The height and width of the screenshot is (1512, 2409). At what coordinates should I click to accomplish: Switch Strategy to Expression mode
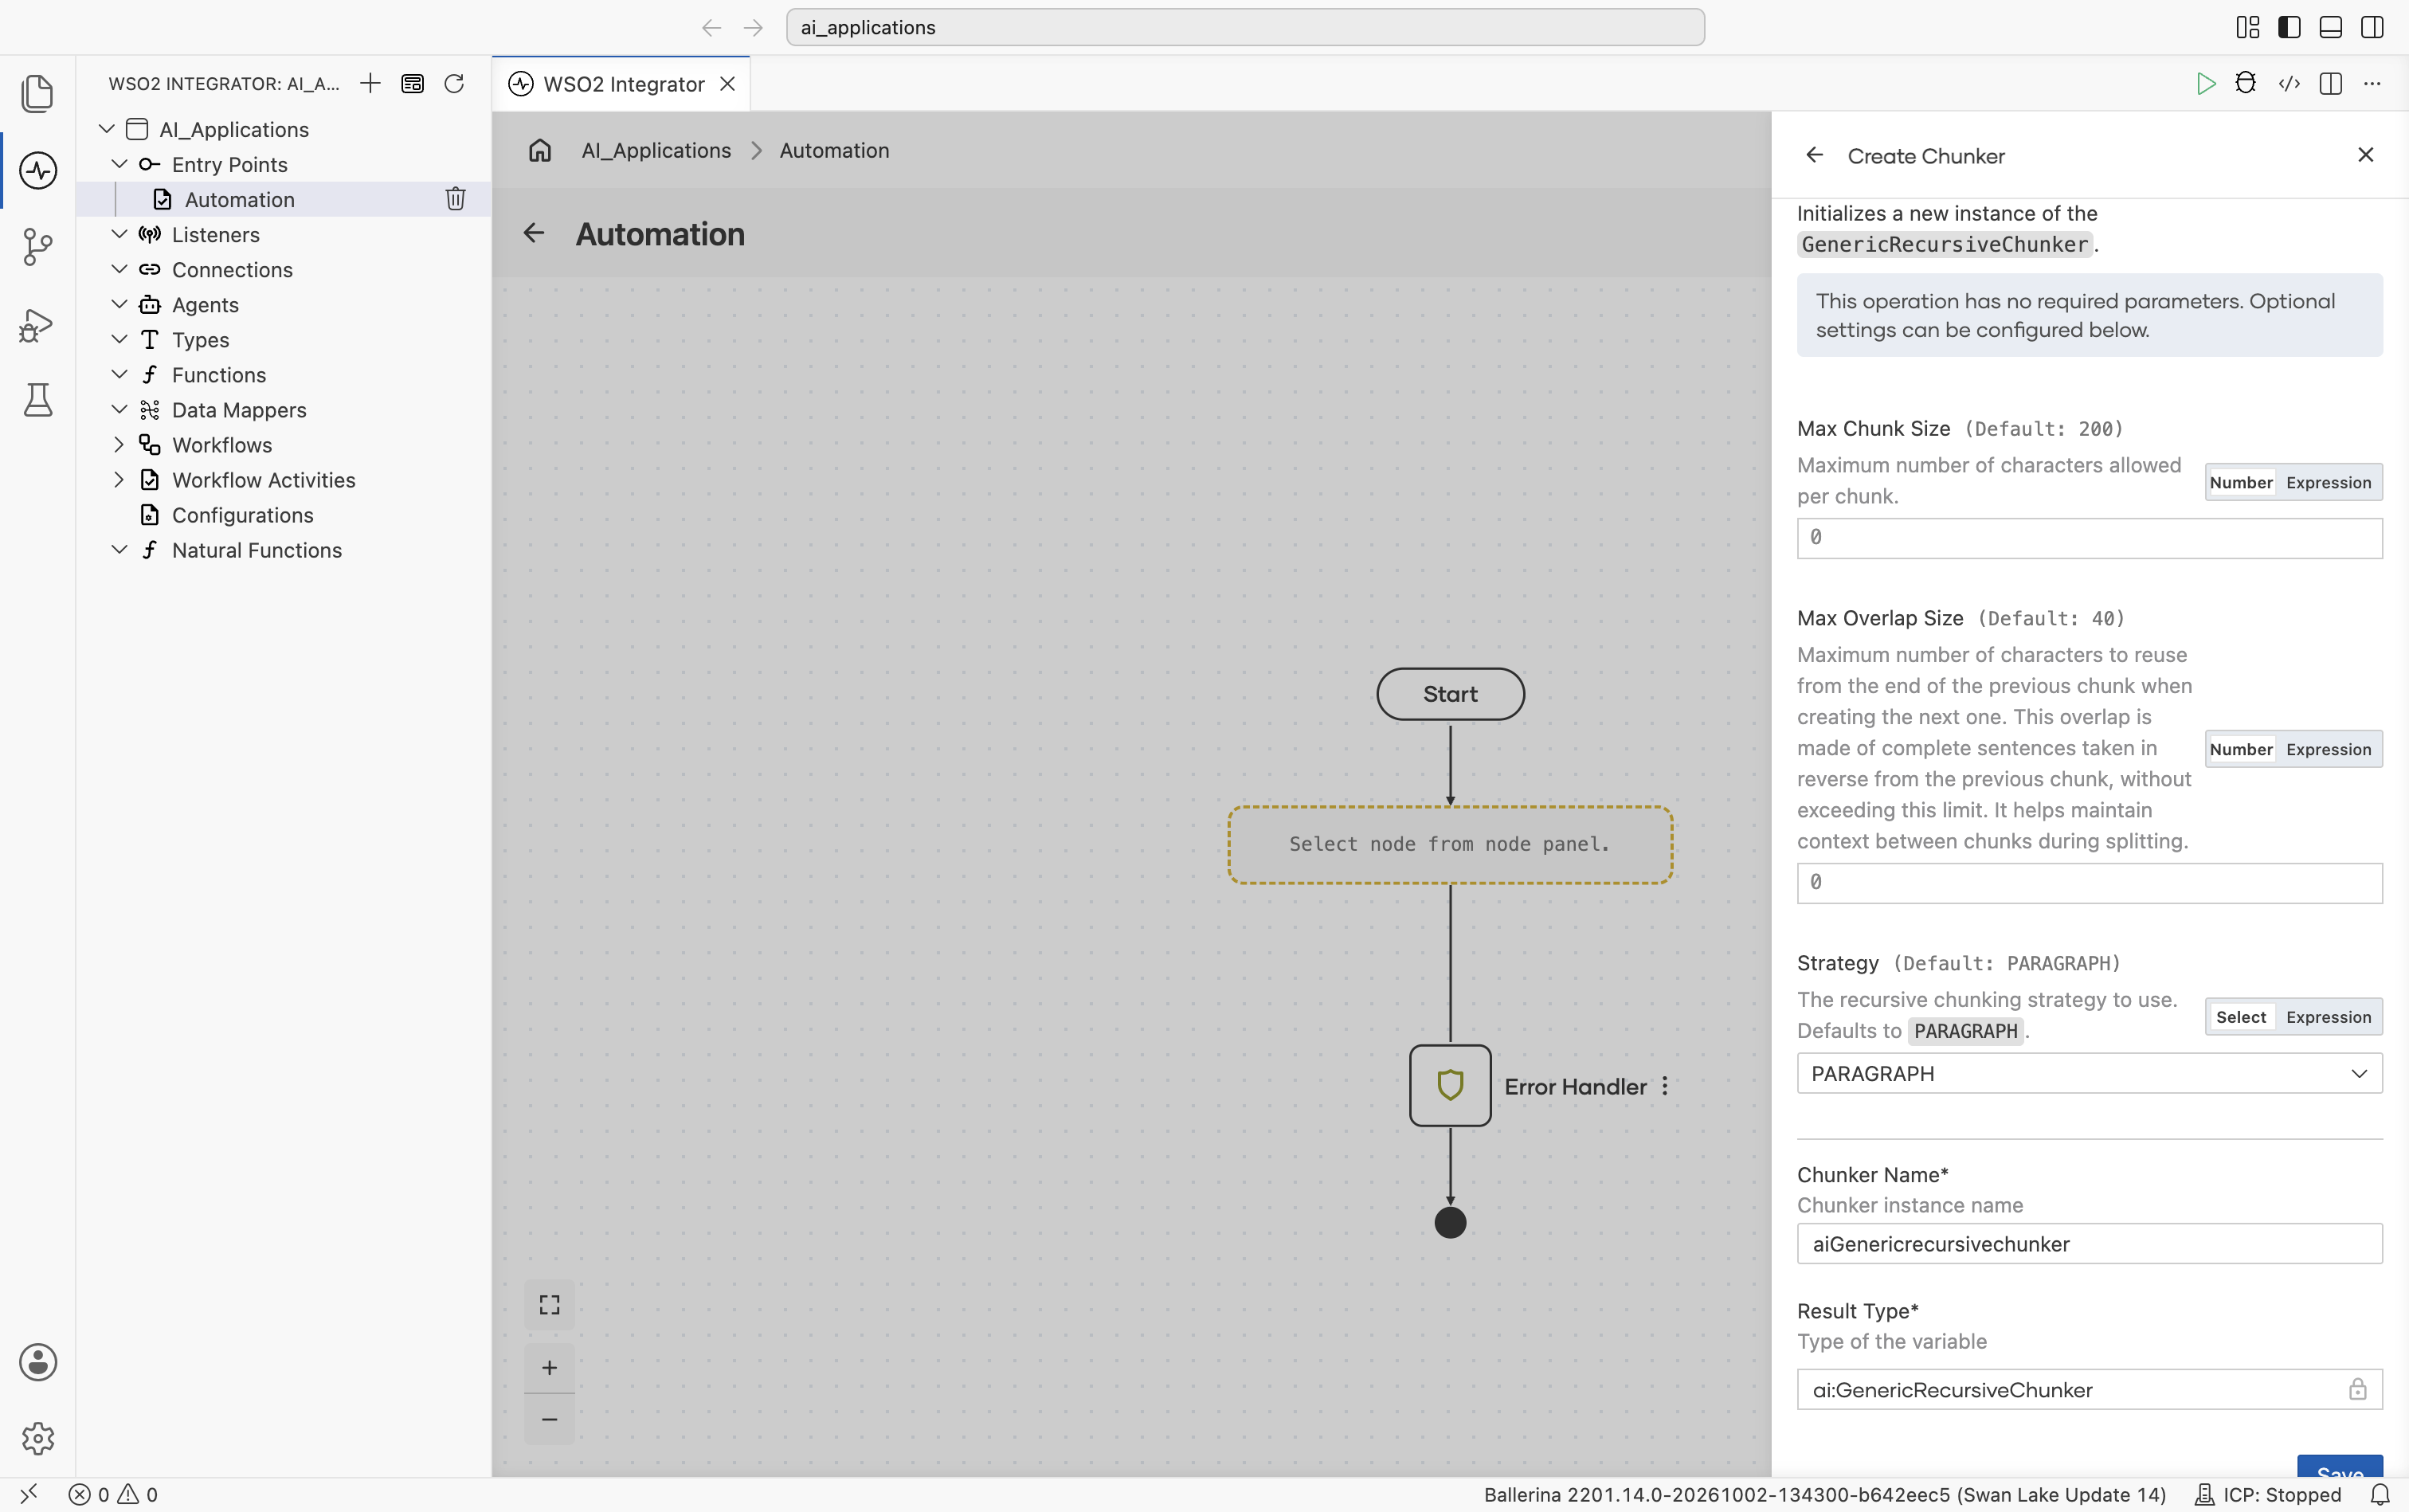2328,1017
